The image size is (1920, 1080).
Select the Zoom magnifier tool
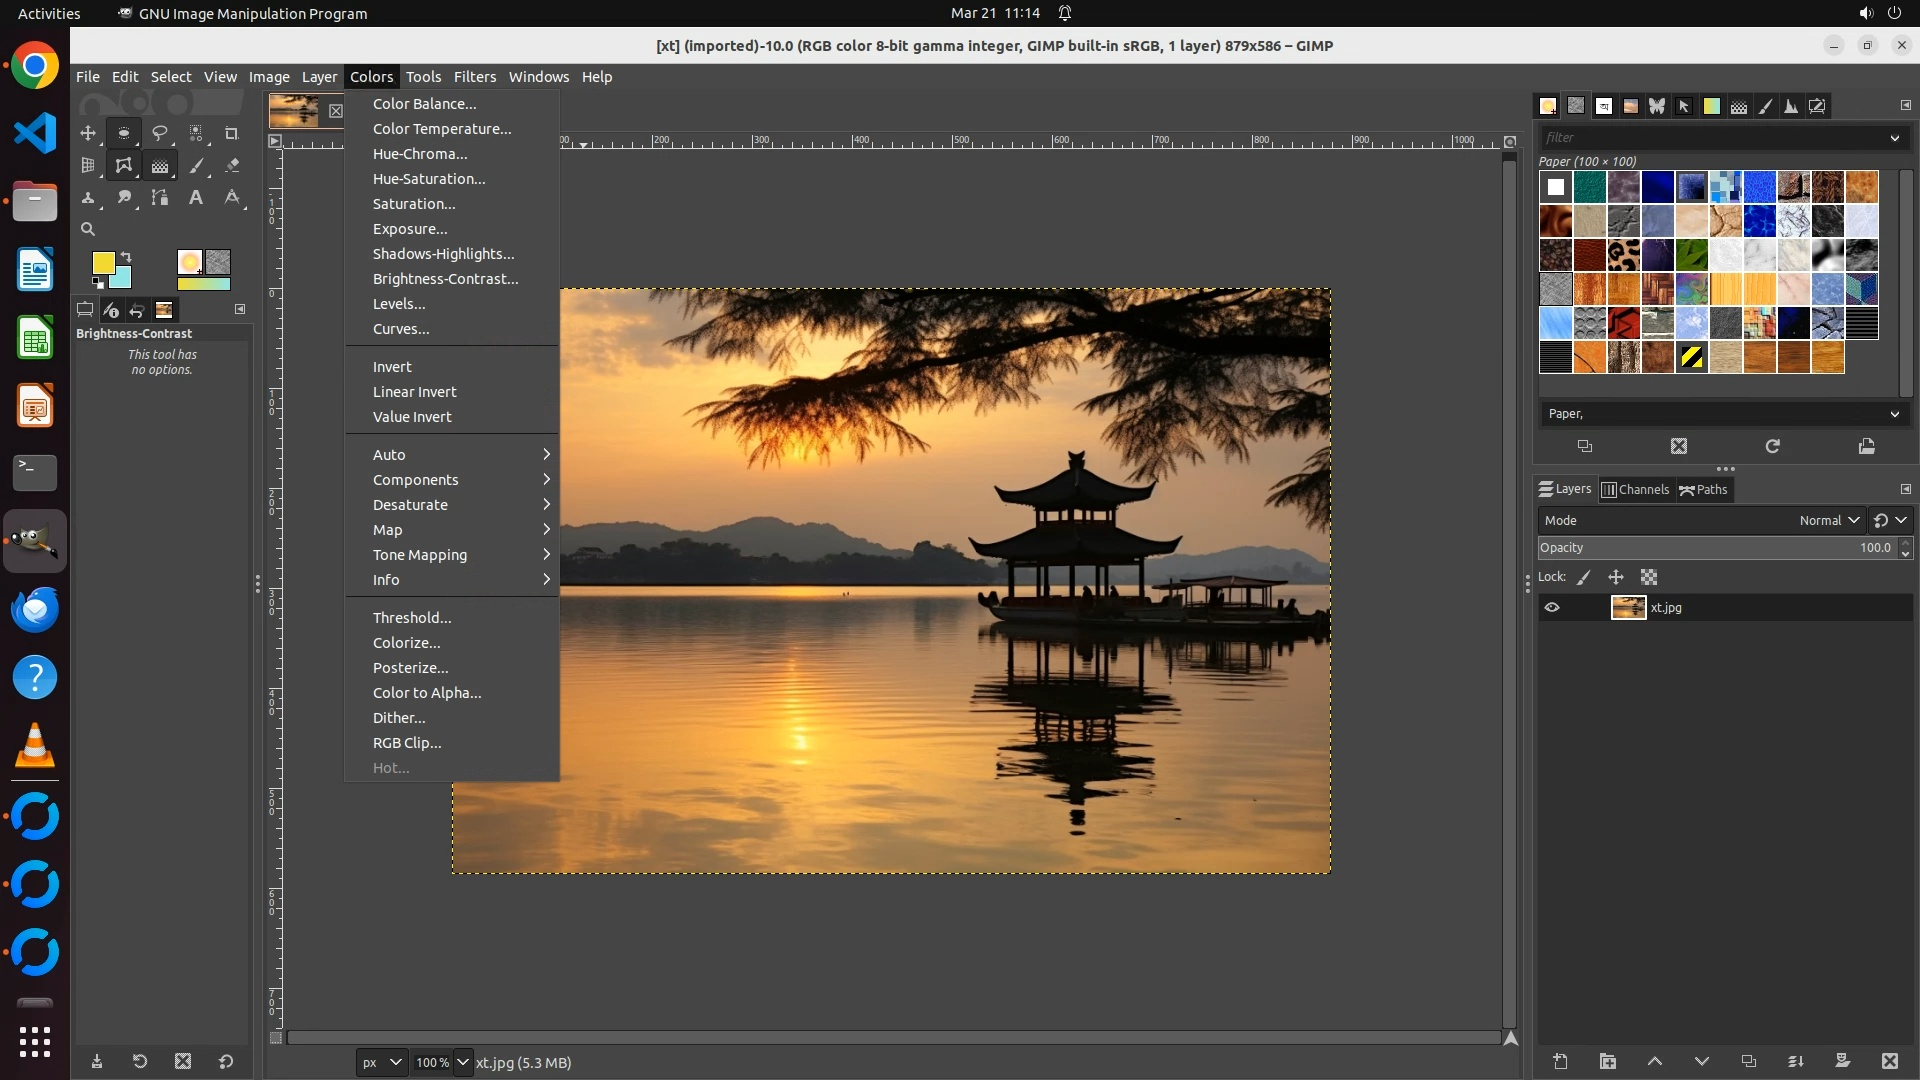tap(88, 229)
